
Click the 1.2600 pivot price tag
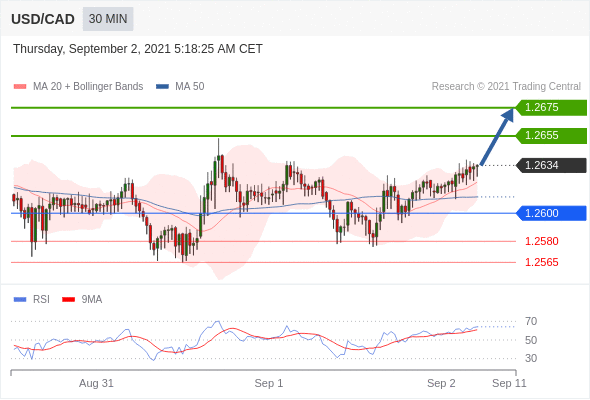(x=551, y=213)
